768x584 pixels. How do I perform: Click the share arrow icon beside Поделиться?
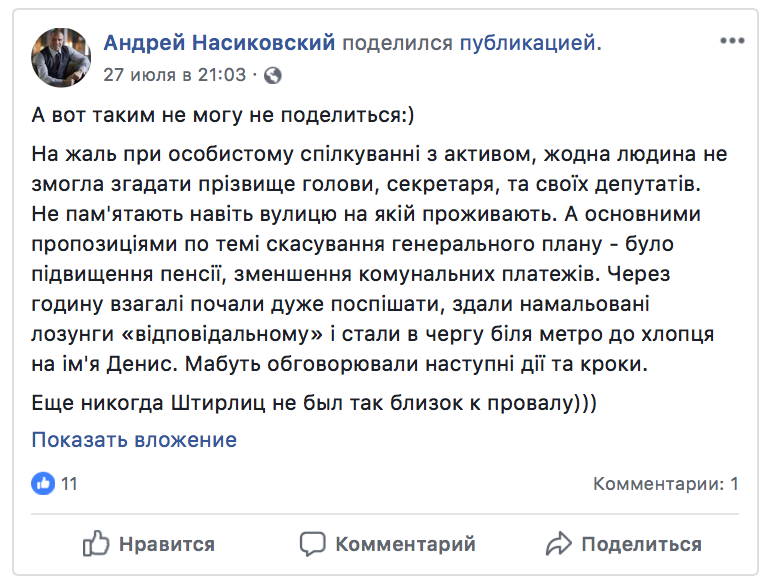(558, 544)
